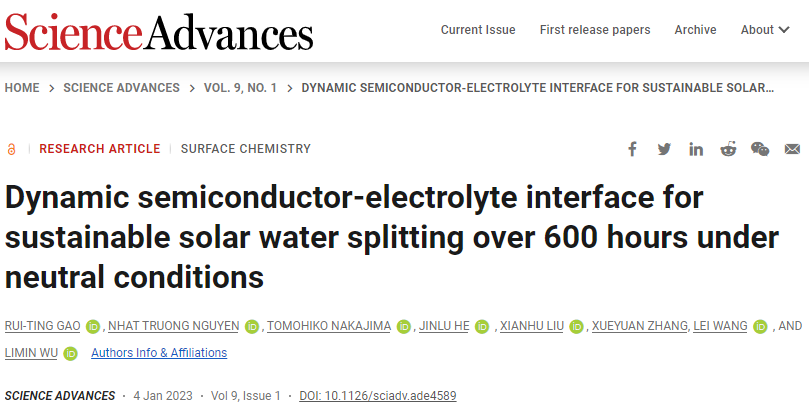The image size is (809, 409).
Task: Share the article on Reddit
Action: pyautogui.click(x=728, y=149)
